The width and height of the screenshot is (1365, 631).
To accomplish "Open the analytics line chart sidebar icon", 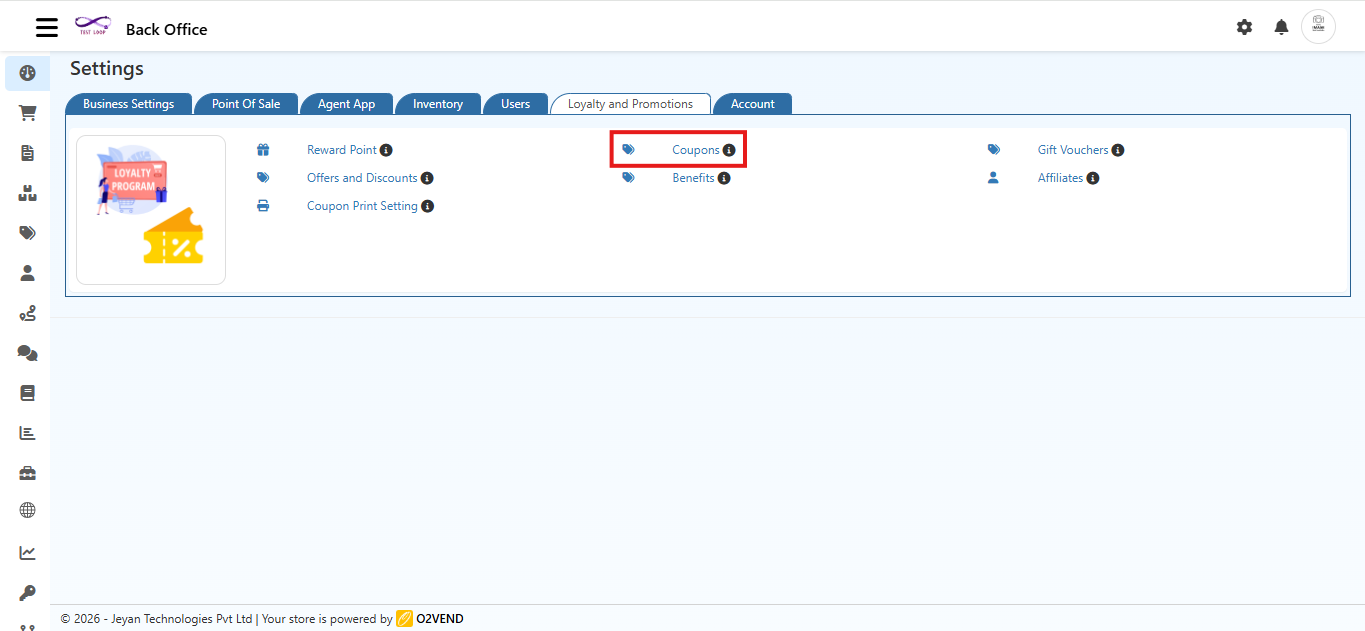I will click(x=26, y=552).
